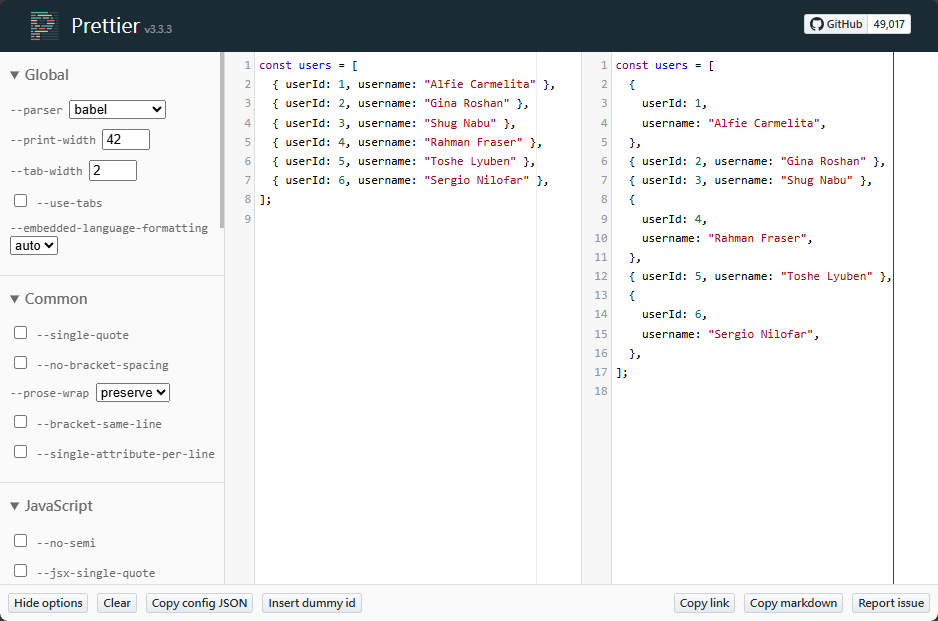Click "Alfie Carmelita" in the output pane
This screenshot has height=621, width=938.
[x=764, y=123]
